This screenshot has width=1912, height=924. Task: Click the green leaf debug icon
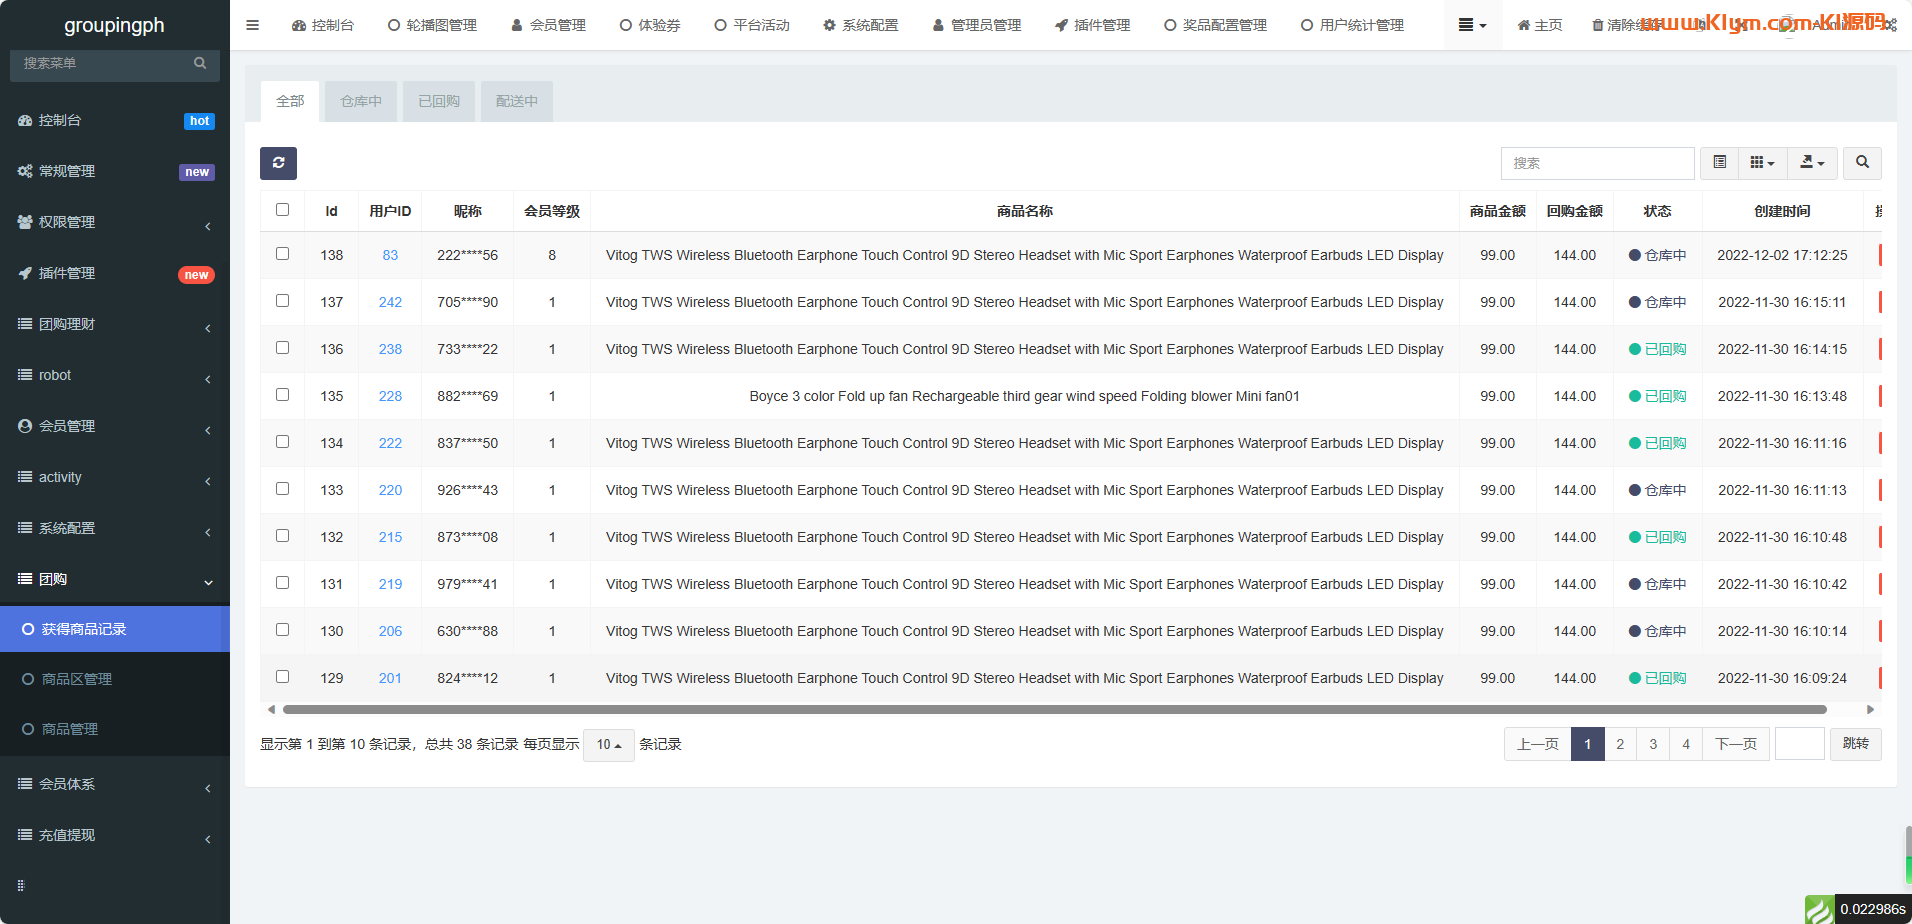coord(1819,909)
